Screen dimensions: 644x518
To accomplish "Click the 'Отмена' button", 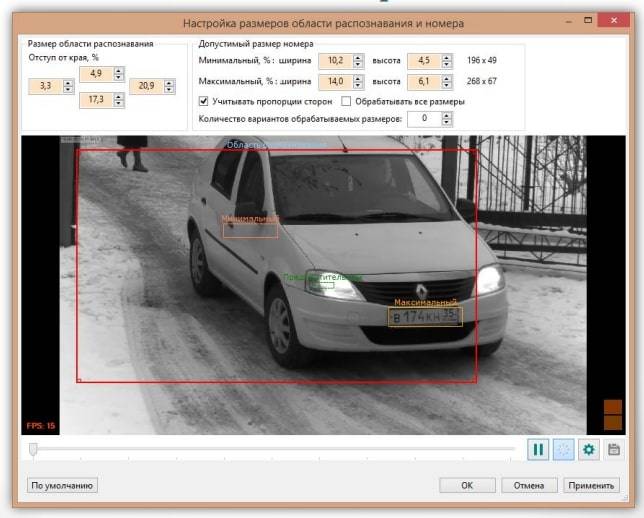I will coord(528,486).
